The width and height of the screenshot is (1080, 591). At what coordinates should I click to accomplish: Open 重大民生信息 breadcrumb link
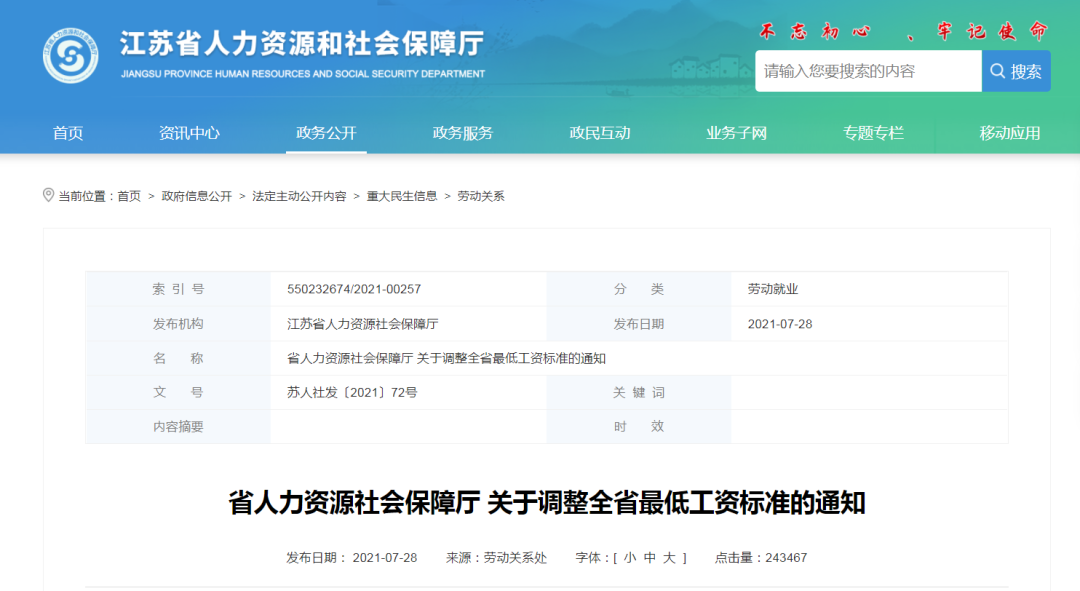[x=402, y=196]
